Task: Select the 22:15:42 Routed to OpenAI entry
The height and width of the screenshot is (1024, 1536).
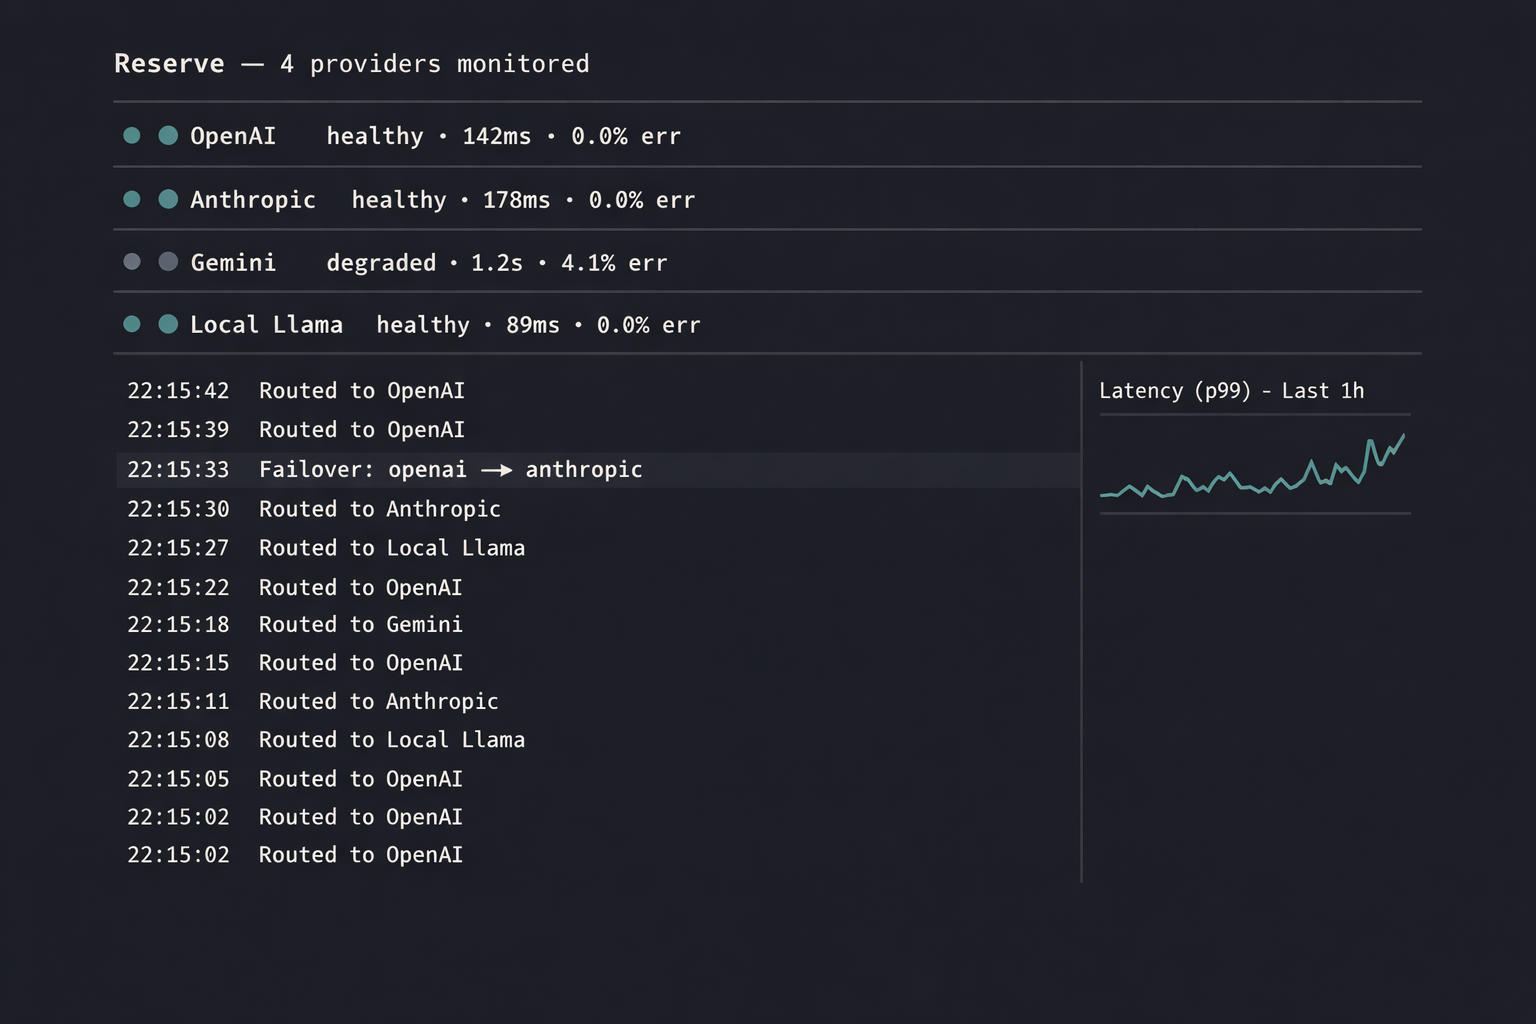Action: 296,391
